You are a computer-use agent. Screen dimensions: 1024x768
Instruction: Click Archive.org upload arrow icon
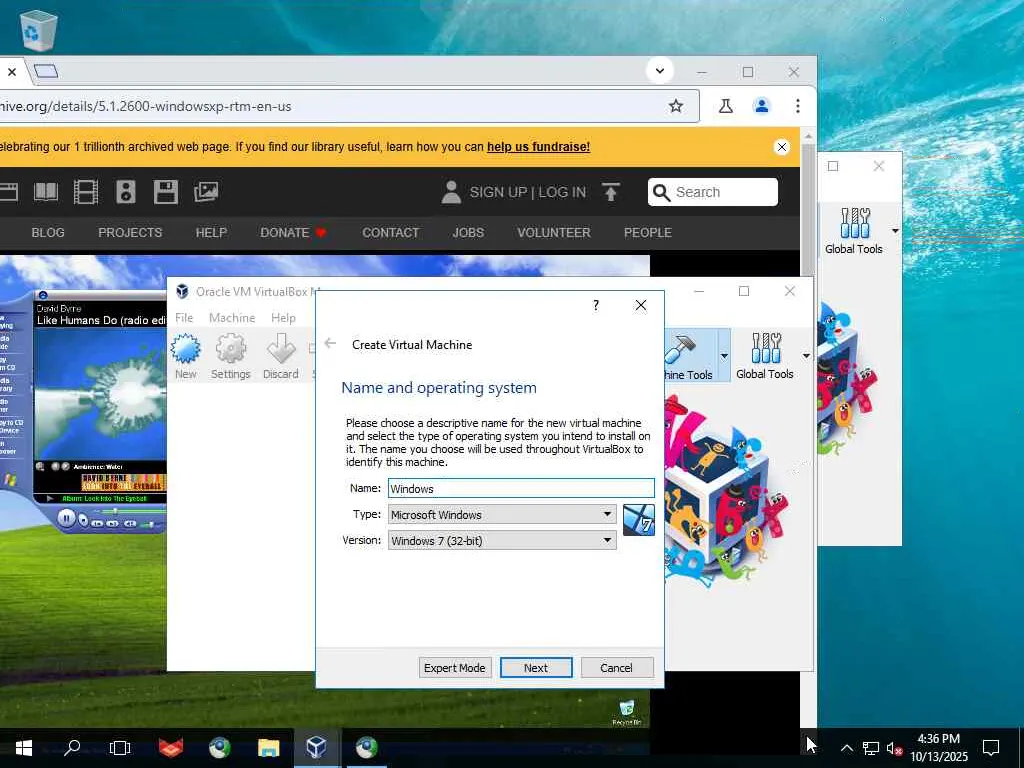[611, 192]
